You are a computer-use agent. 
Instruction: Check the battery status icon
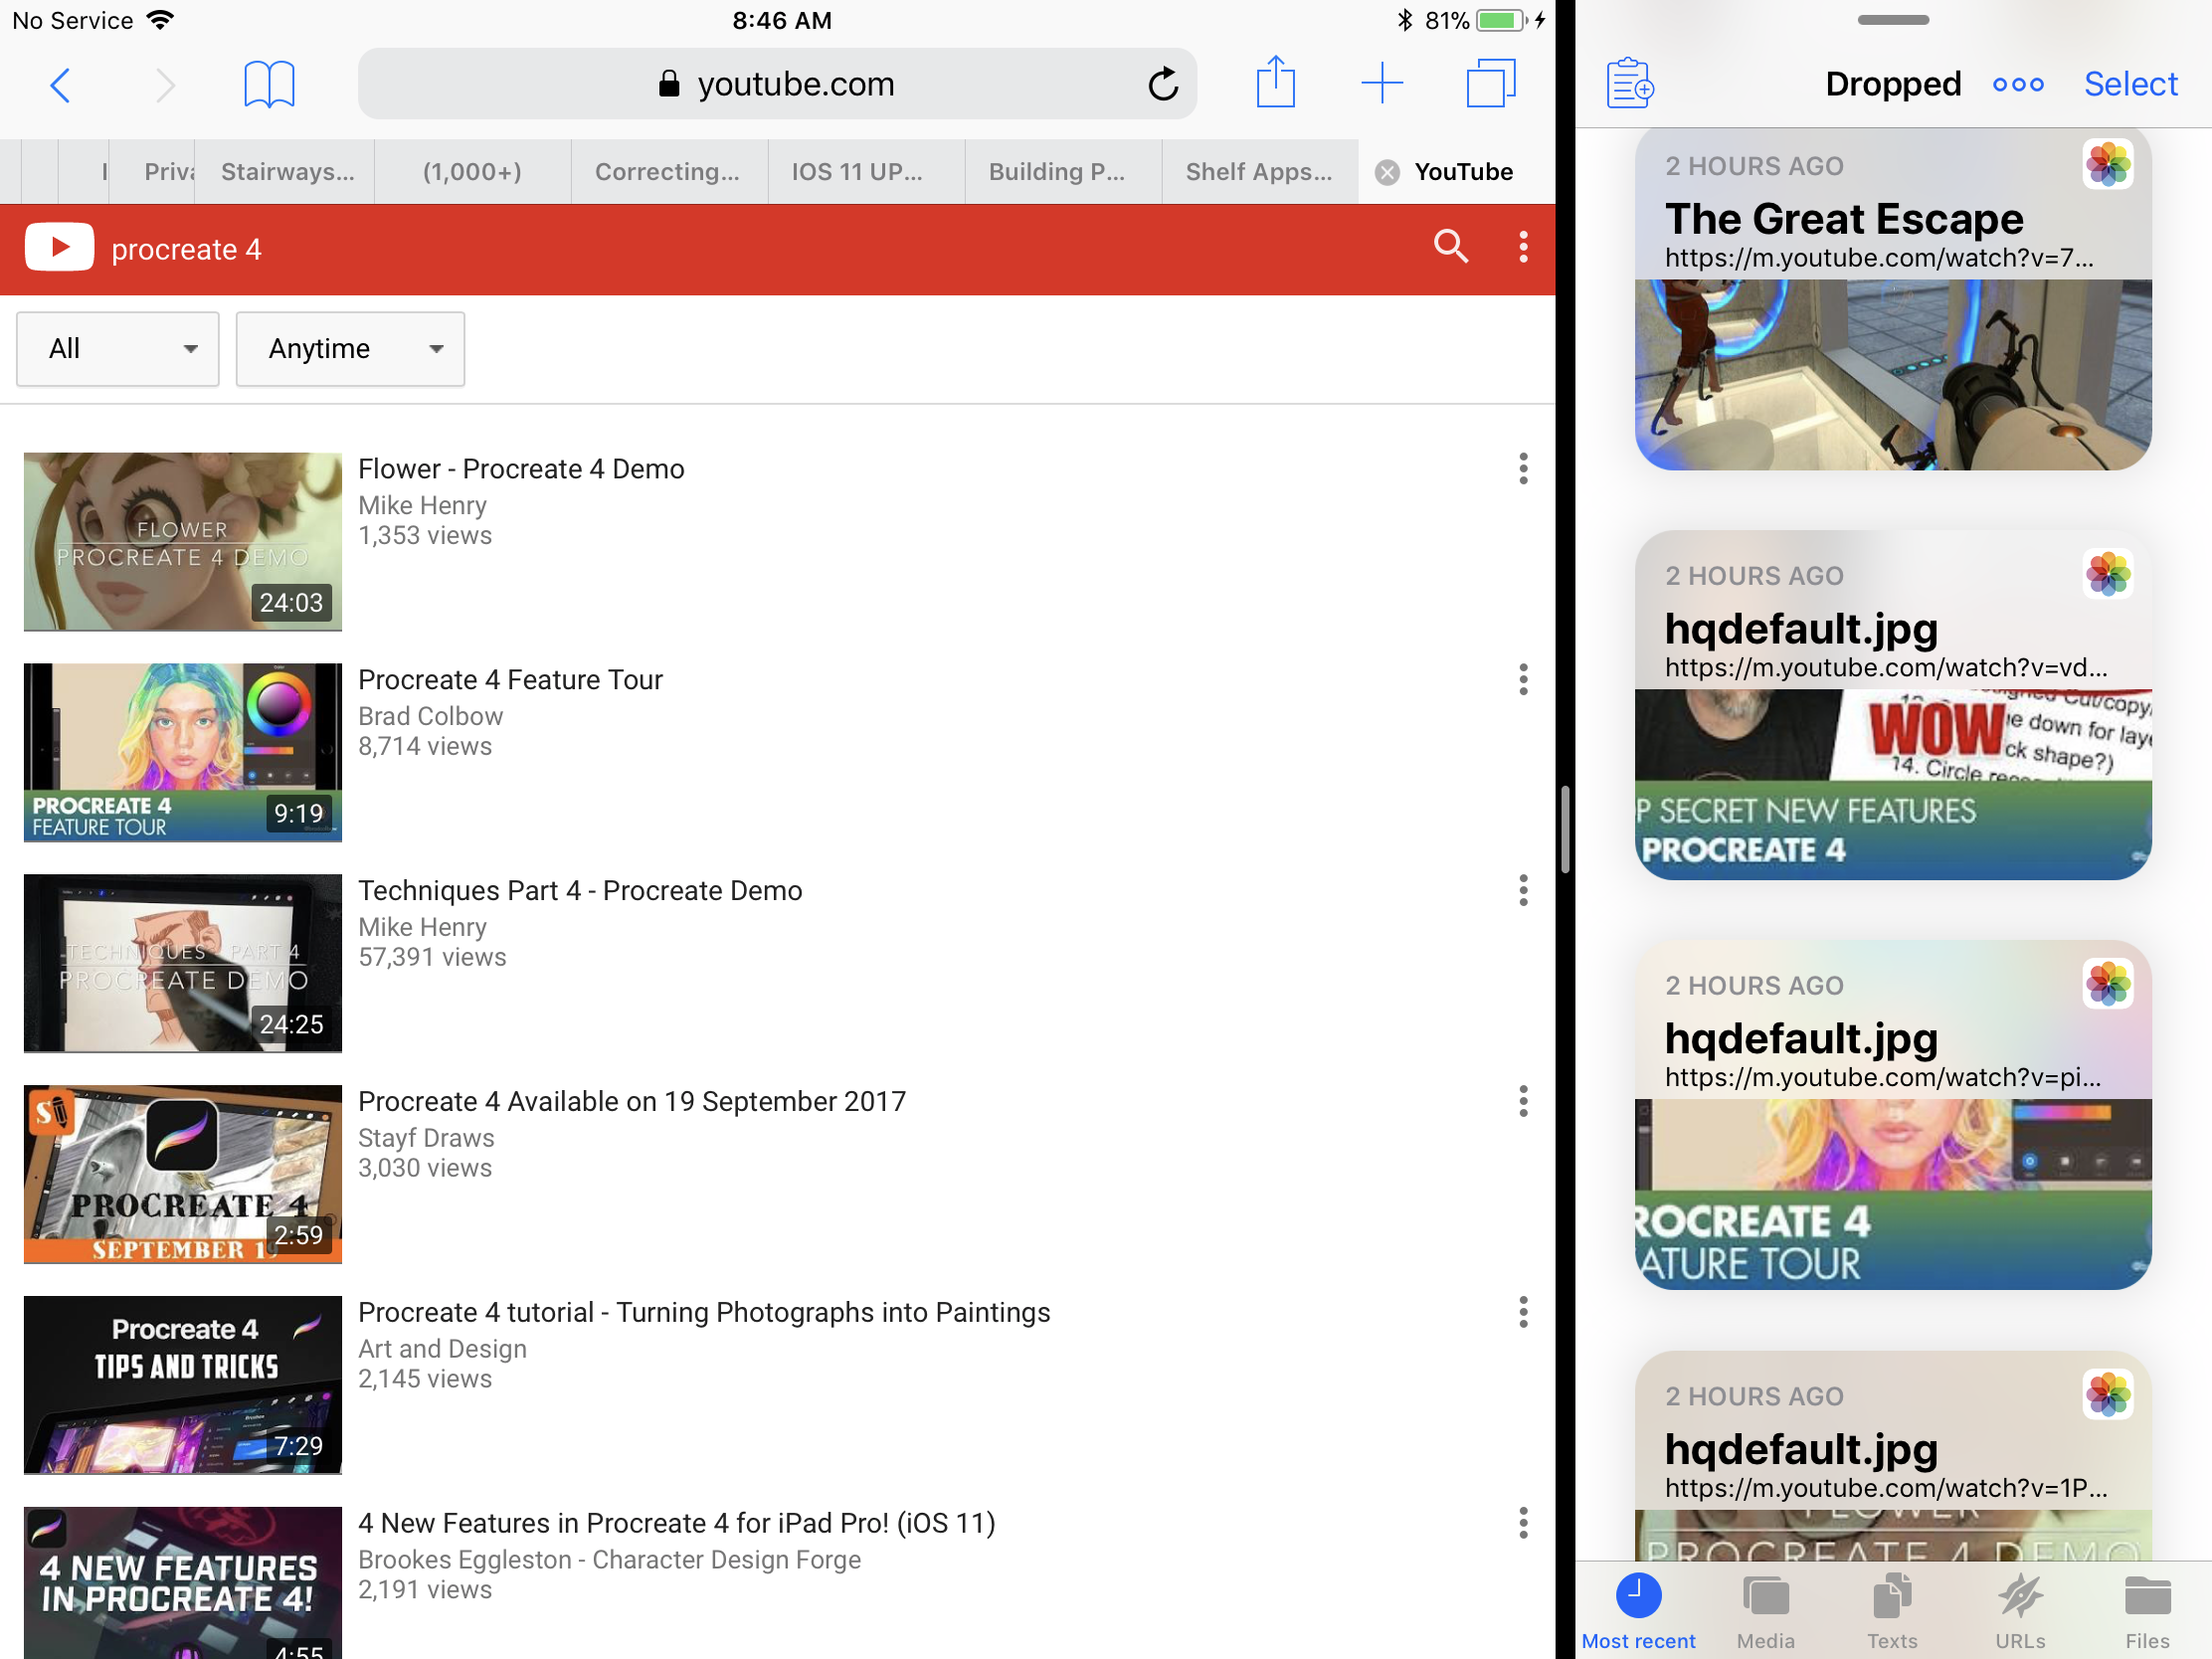tap(1503, 20)
